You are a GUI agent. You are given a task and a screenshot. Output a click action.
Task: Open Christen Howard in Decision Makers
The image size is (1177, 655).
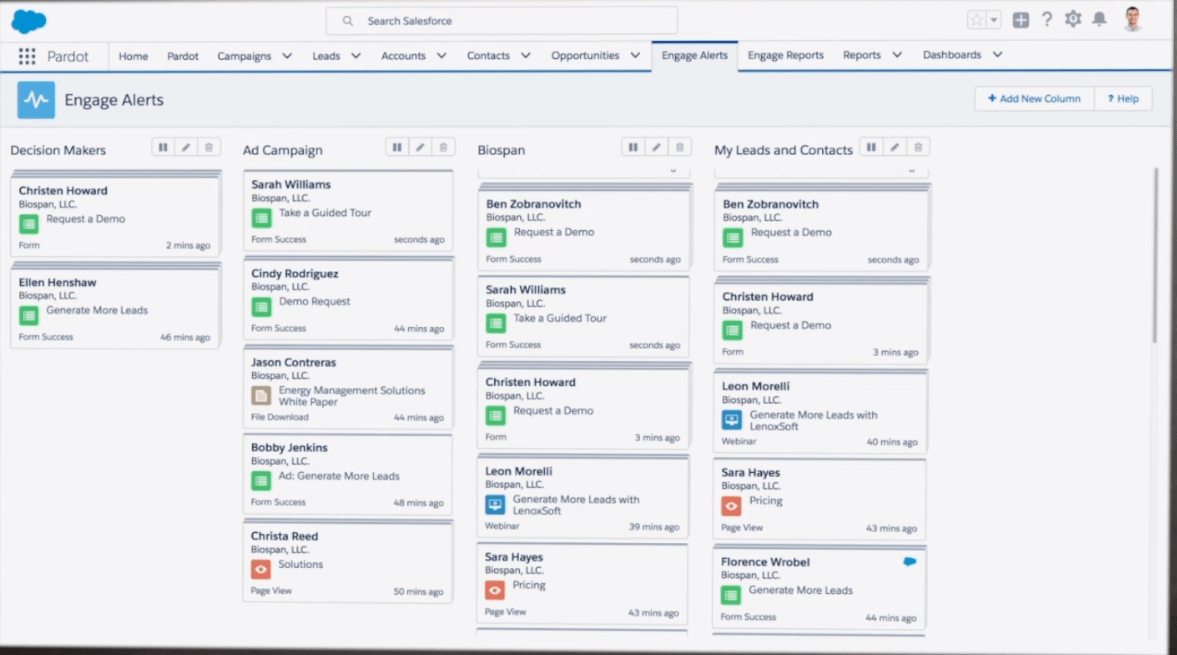coord(63,191)
